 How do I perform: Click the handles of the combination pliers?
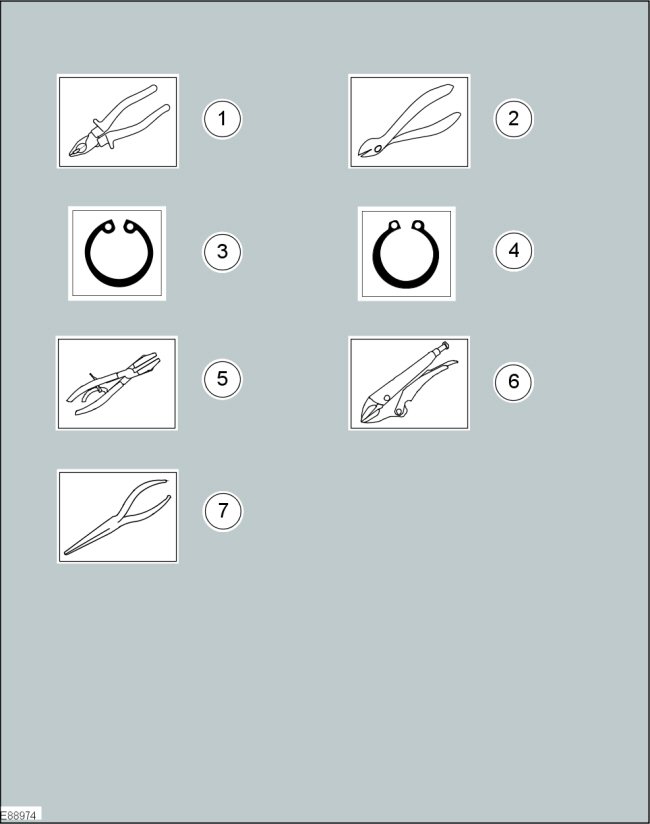click(135, 114)
